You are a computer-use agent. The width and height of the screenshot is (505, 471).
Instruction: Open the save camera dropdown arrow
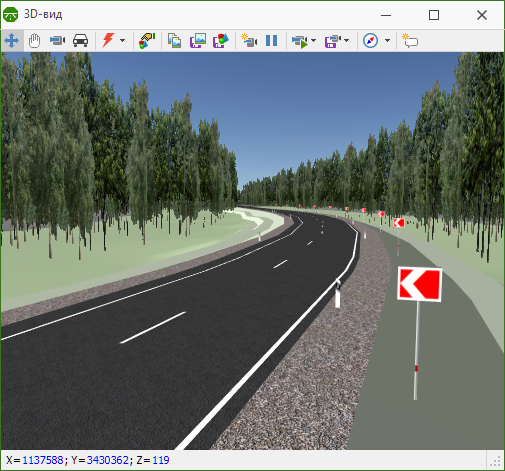click(347, 41)
